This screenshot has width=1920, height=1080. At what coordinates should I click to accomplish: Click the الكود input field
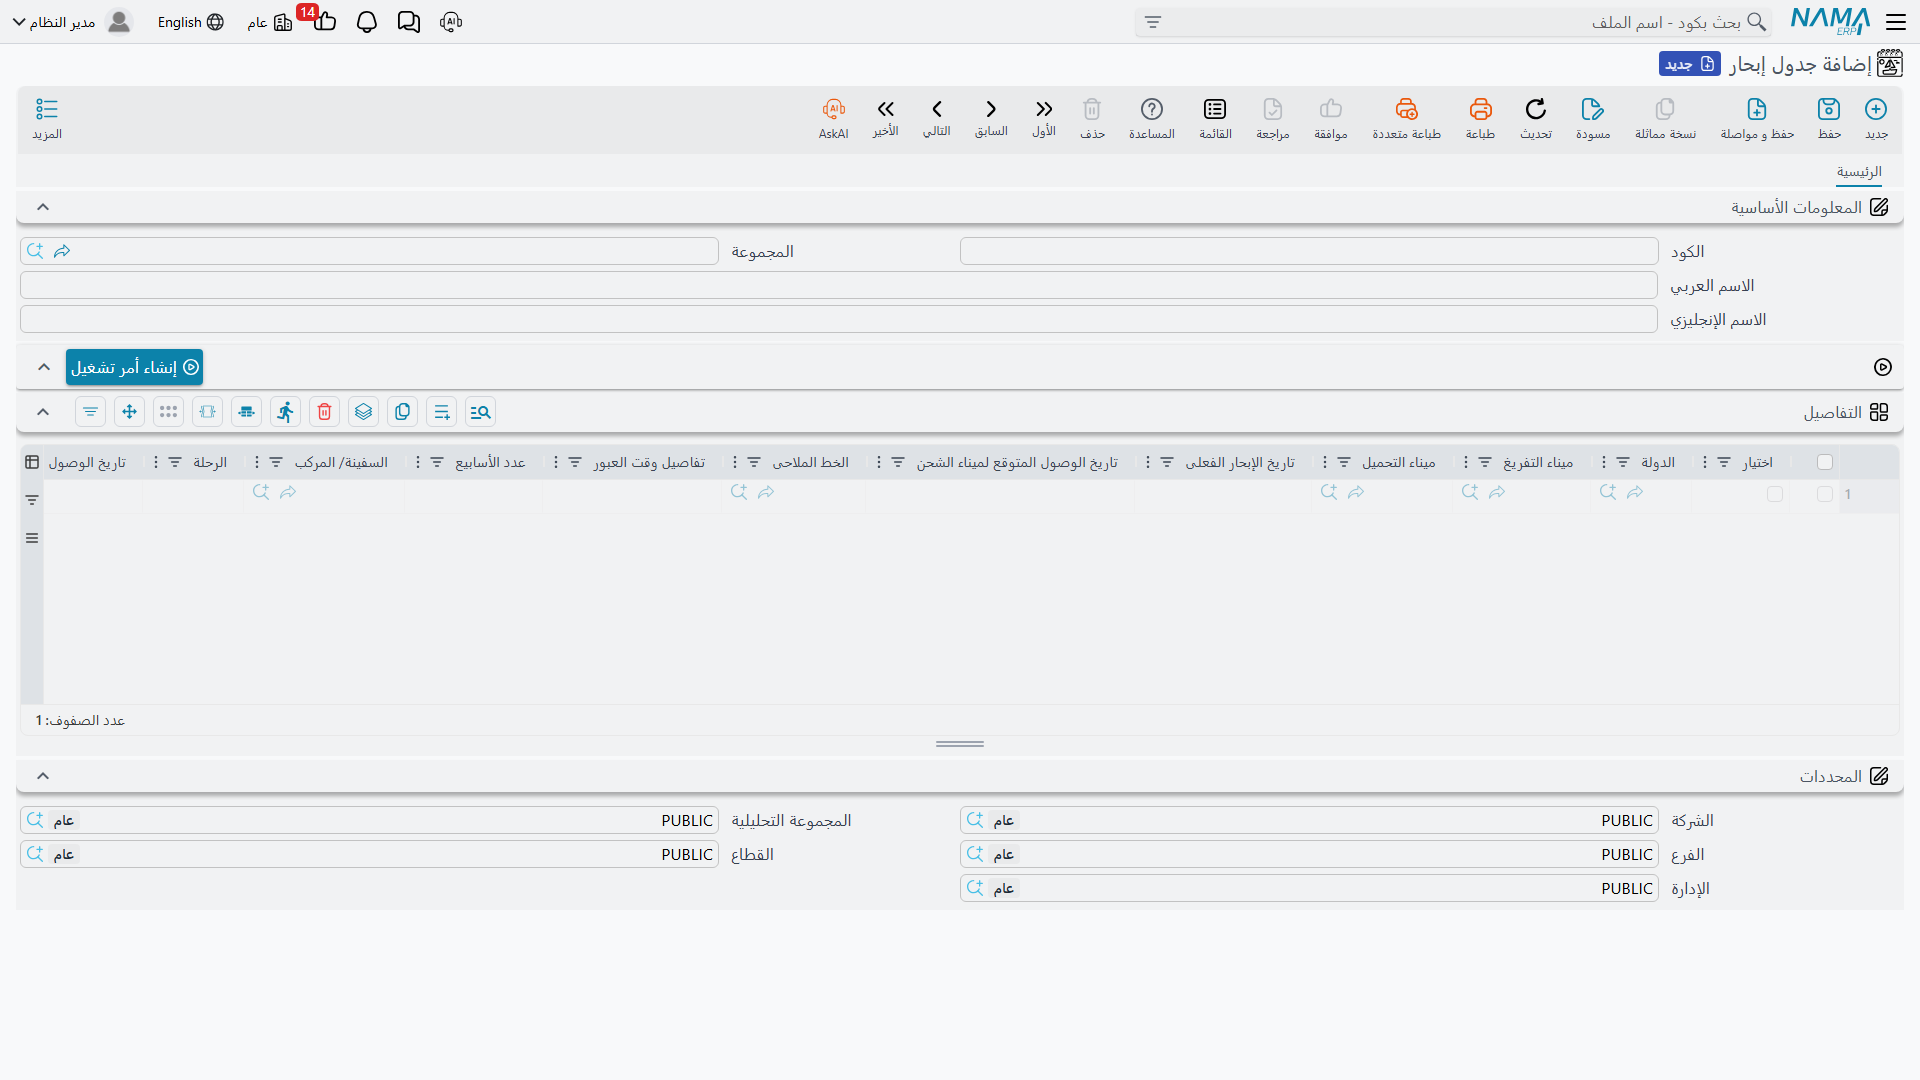[1309, 251]
